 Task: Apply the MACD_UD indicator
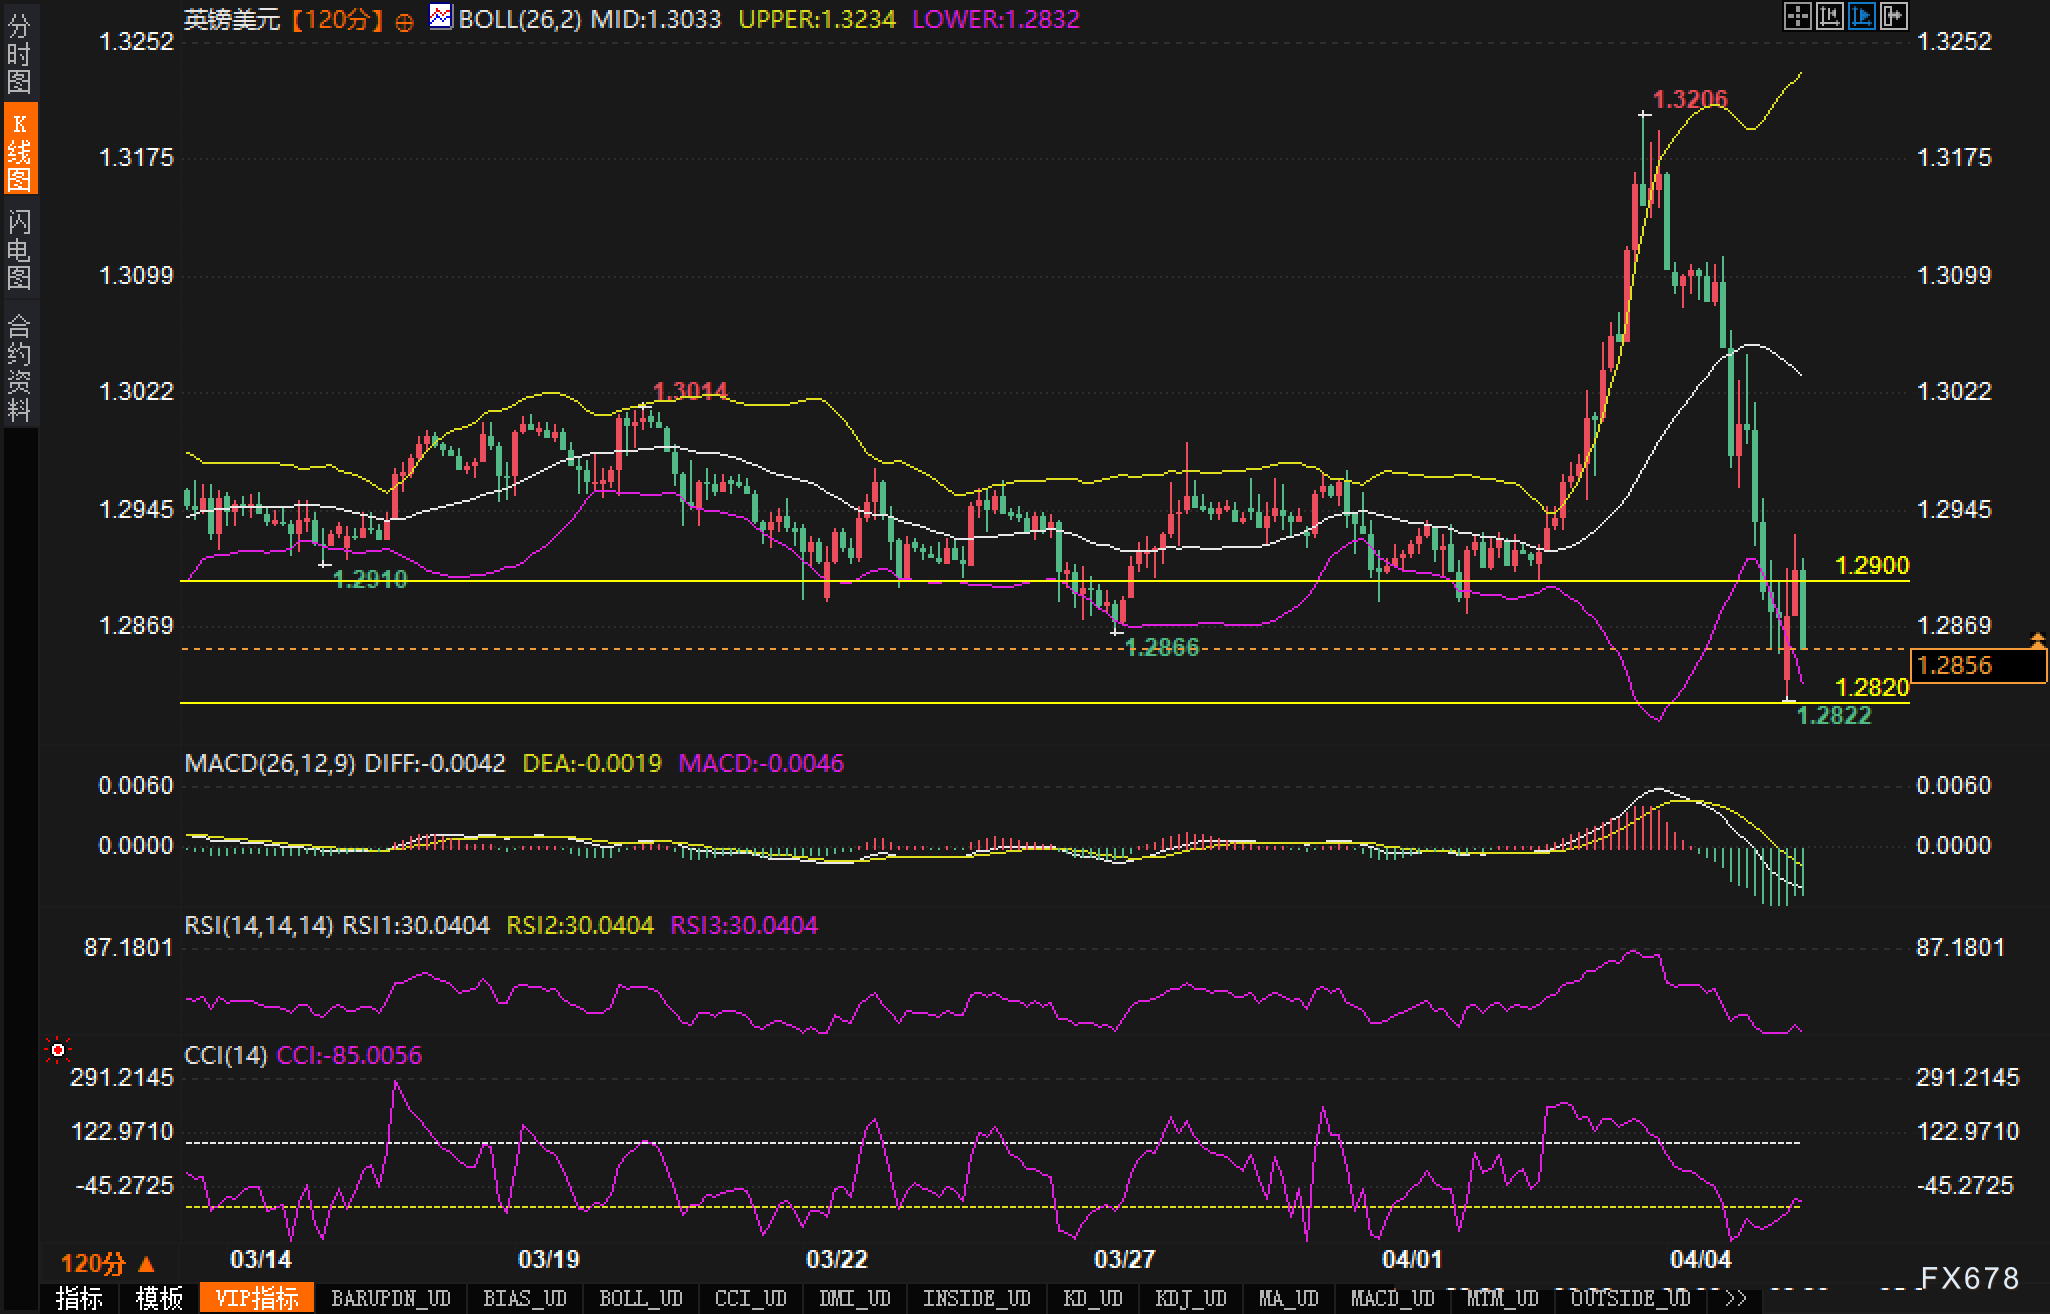click(x=1392, y=1298)
